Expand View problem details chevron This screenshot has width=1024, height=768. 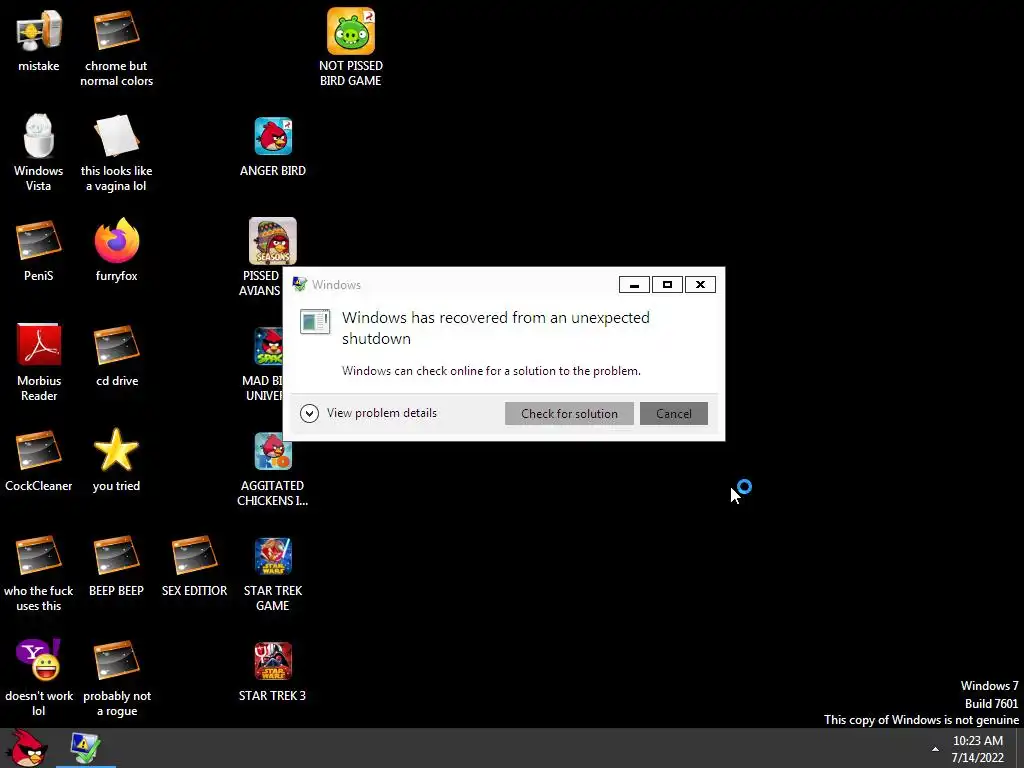click(x=309, y=413)
